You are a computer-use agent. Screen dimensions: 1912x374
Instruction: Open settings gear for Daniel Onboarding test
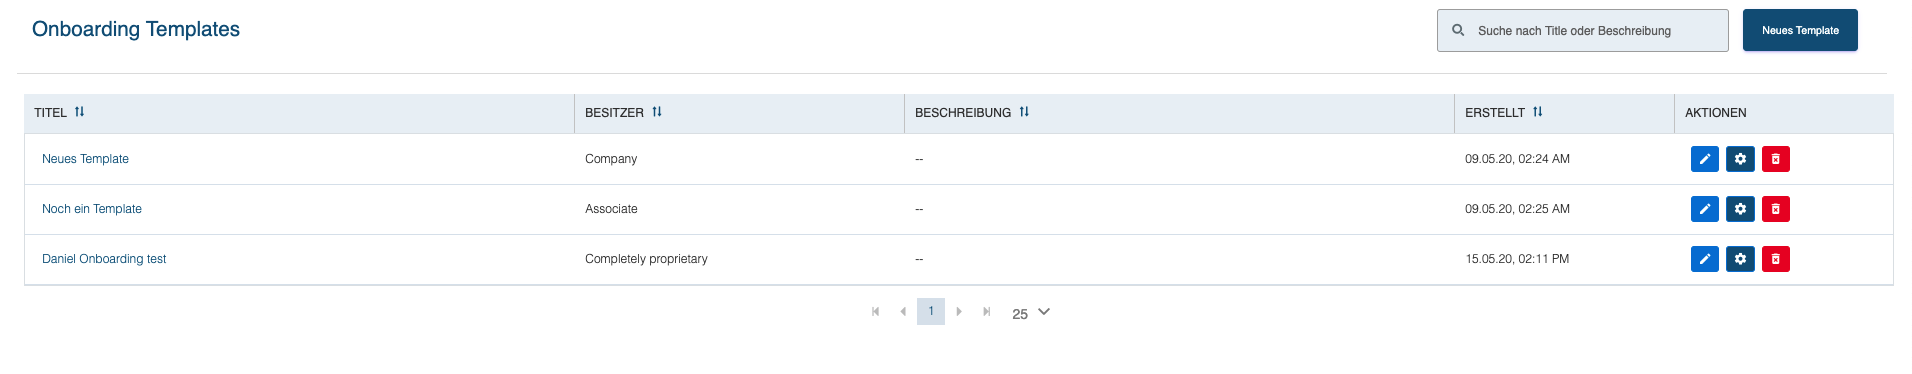[1740, 259]
